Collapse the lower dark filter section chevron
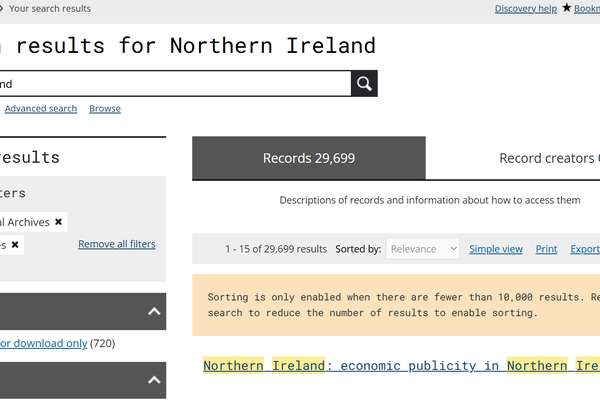 point(154,380)
